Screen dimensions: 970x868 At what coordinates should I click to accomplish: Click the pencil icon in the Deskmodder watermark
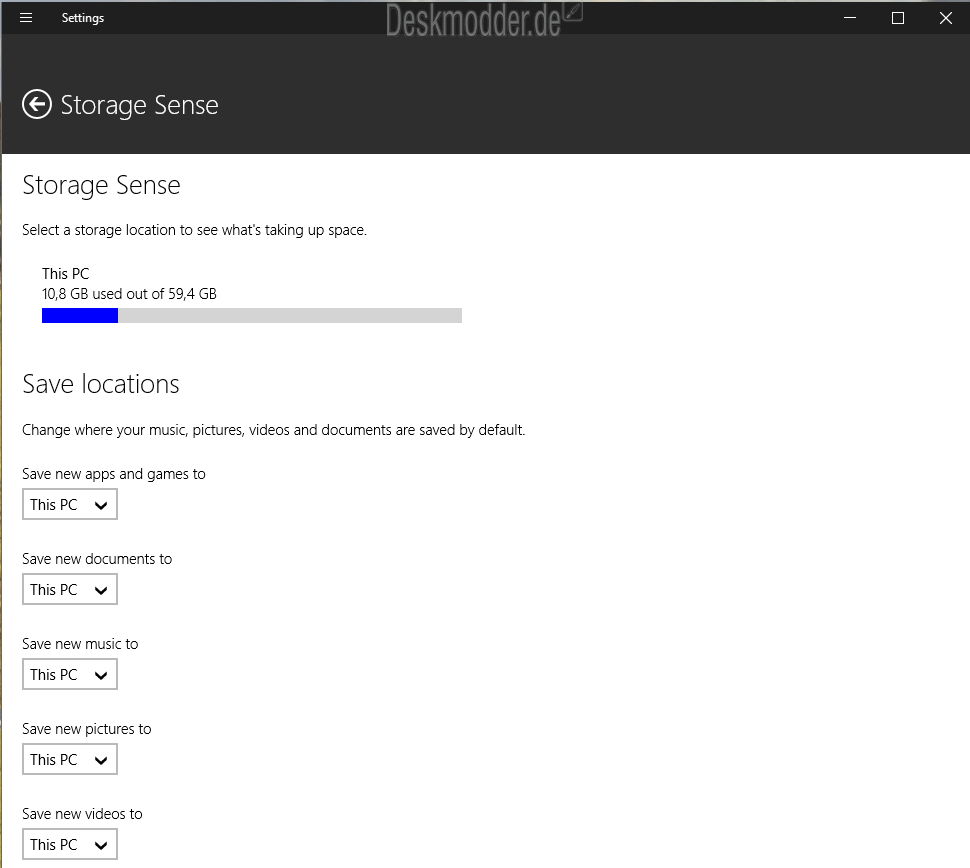[x=573, y=11]
